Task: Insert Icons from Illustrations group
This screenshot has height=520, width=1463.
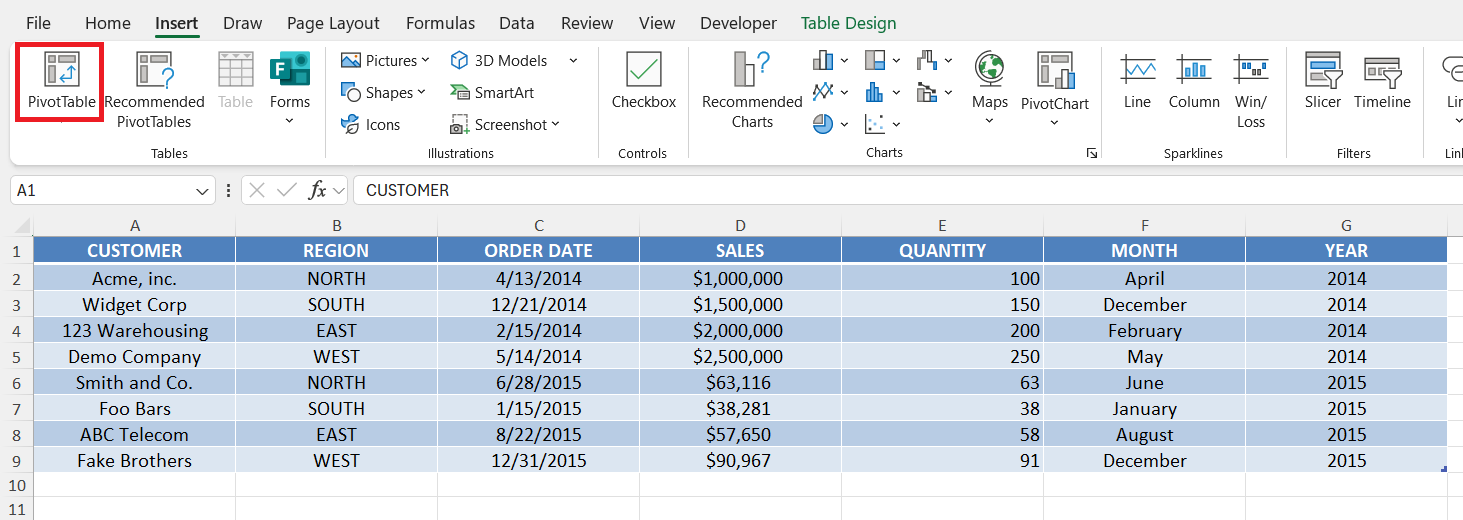Action: [371, 125]
